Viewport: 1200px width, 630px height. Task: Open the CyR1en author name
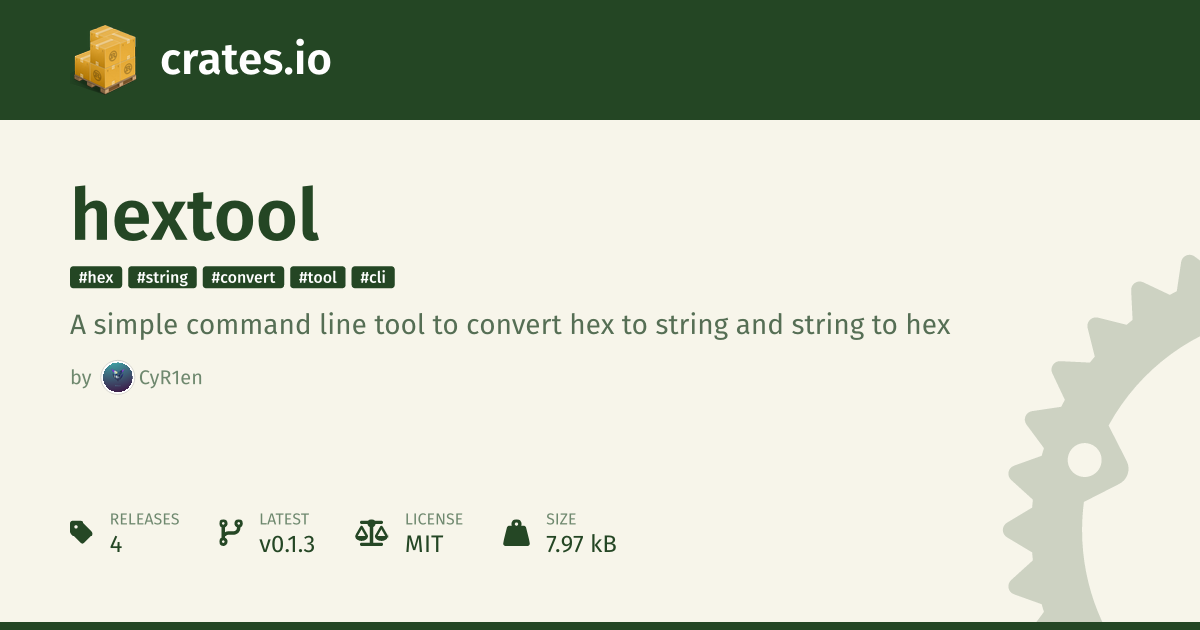click(170, 378)
